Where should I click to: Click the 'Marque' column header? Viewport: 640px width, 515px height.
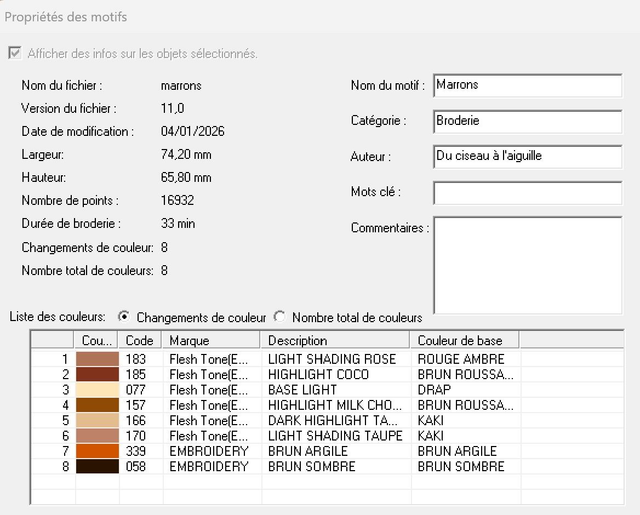pos(211,340)
